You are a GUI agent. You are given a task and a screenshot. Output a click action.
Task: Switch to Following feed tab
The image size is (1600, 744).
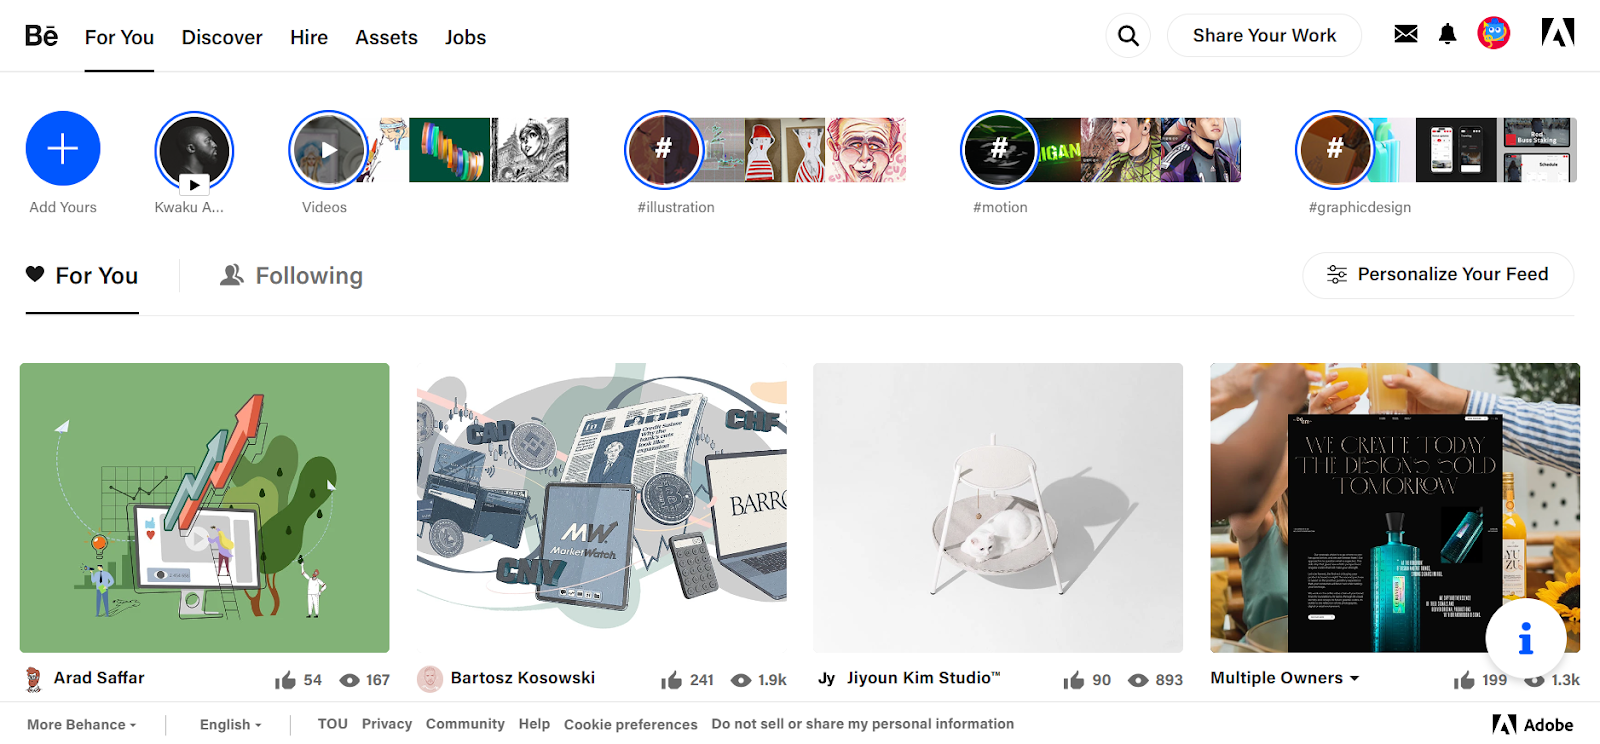[x=291, y=276]
